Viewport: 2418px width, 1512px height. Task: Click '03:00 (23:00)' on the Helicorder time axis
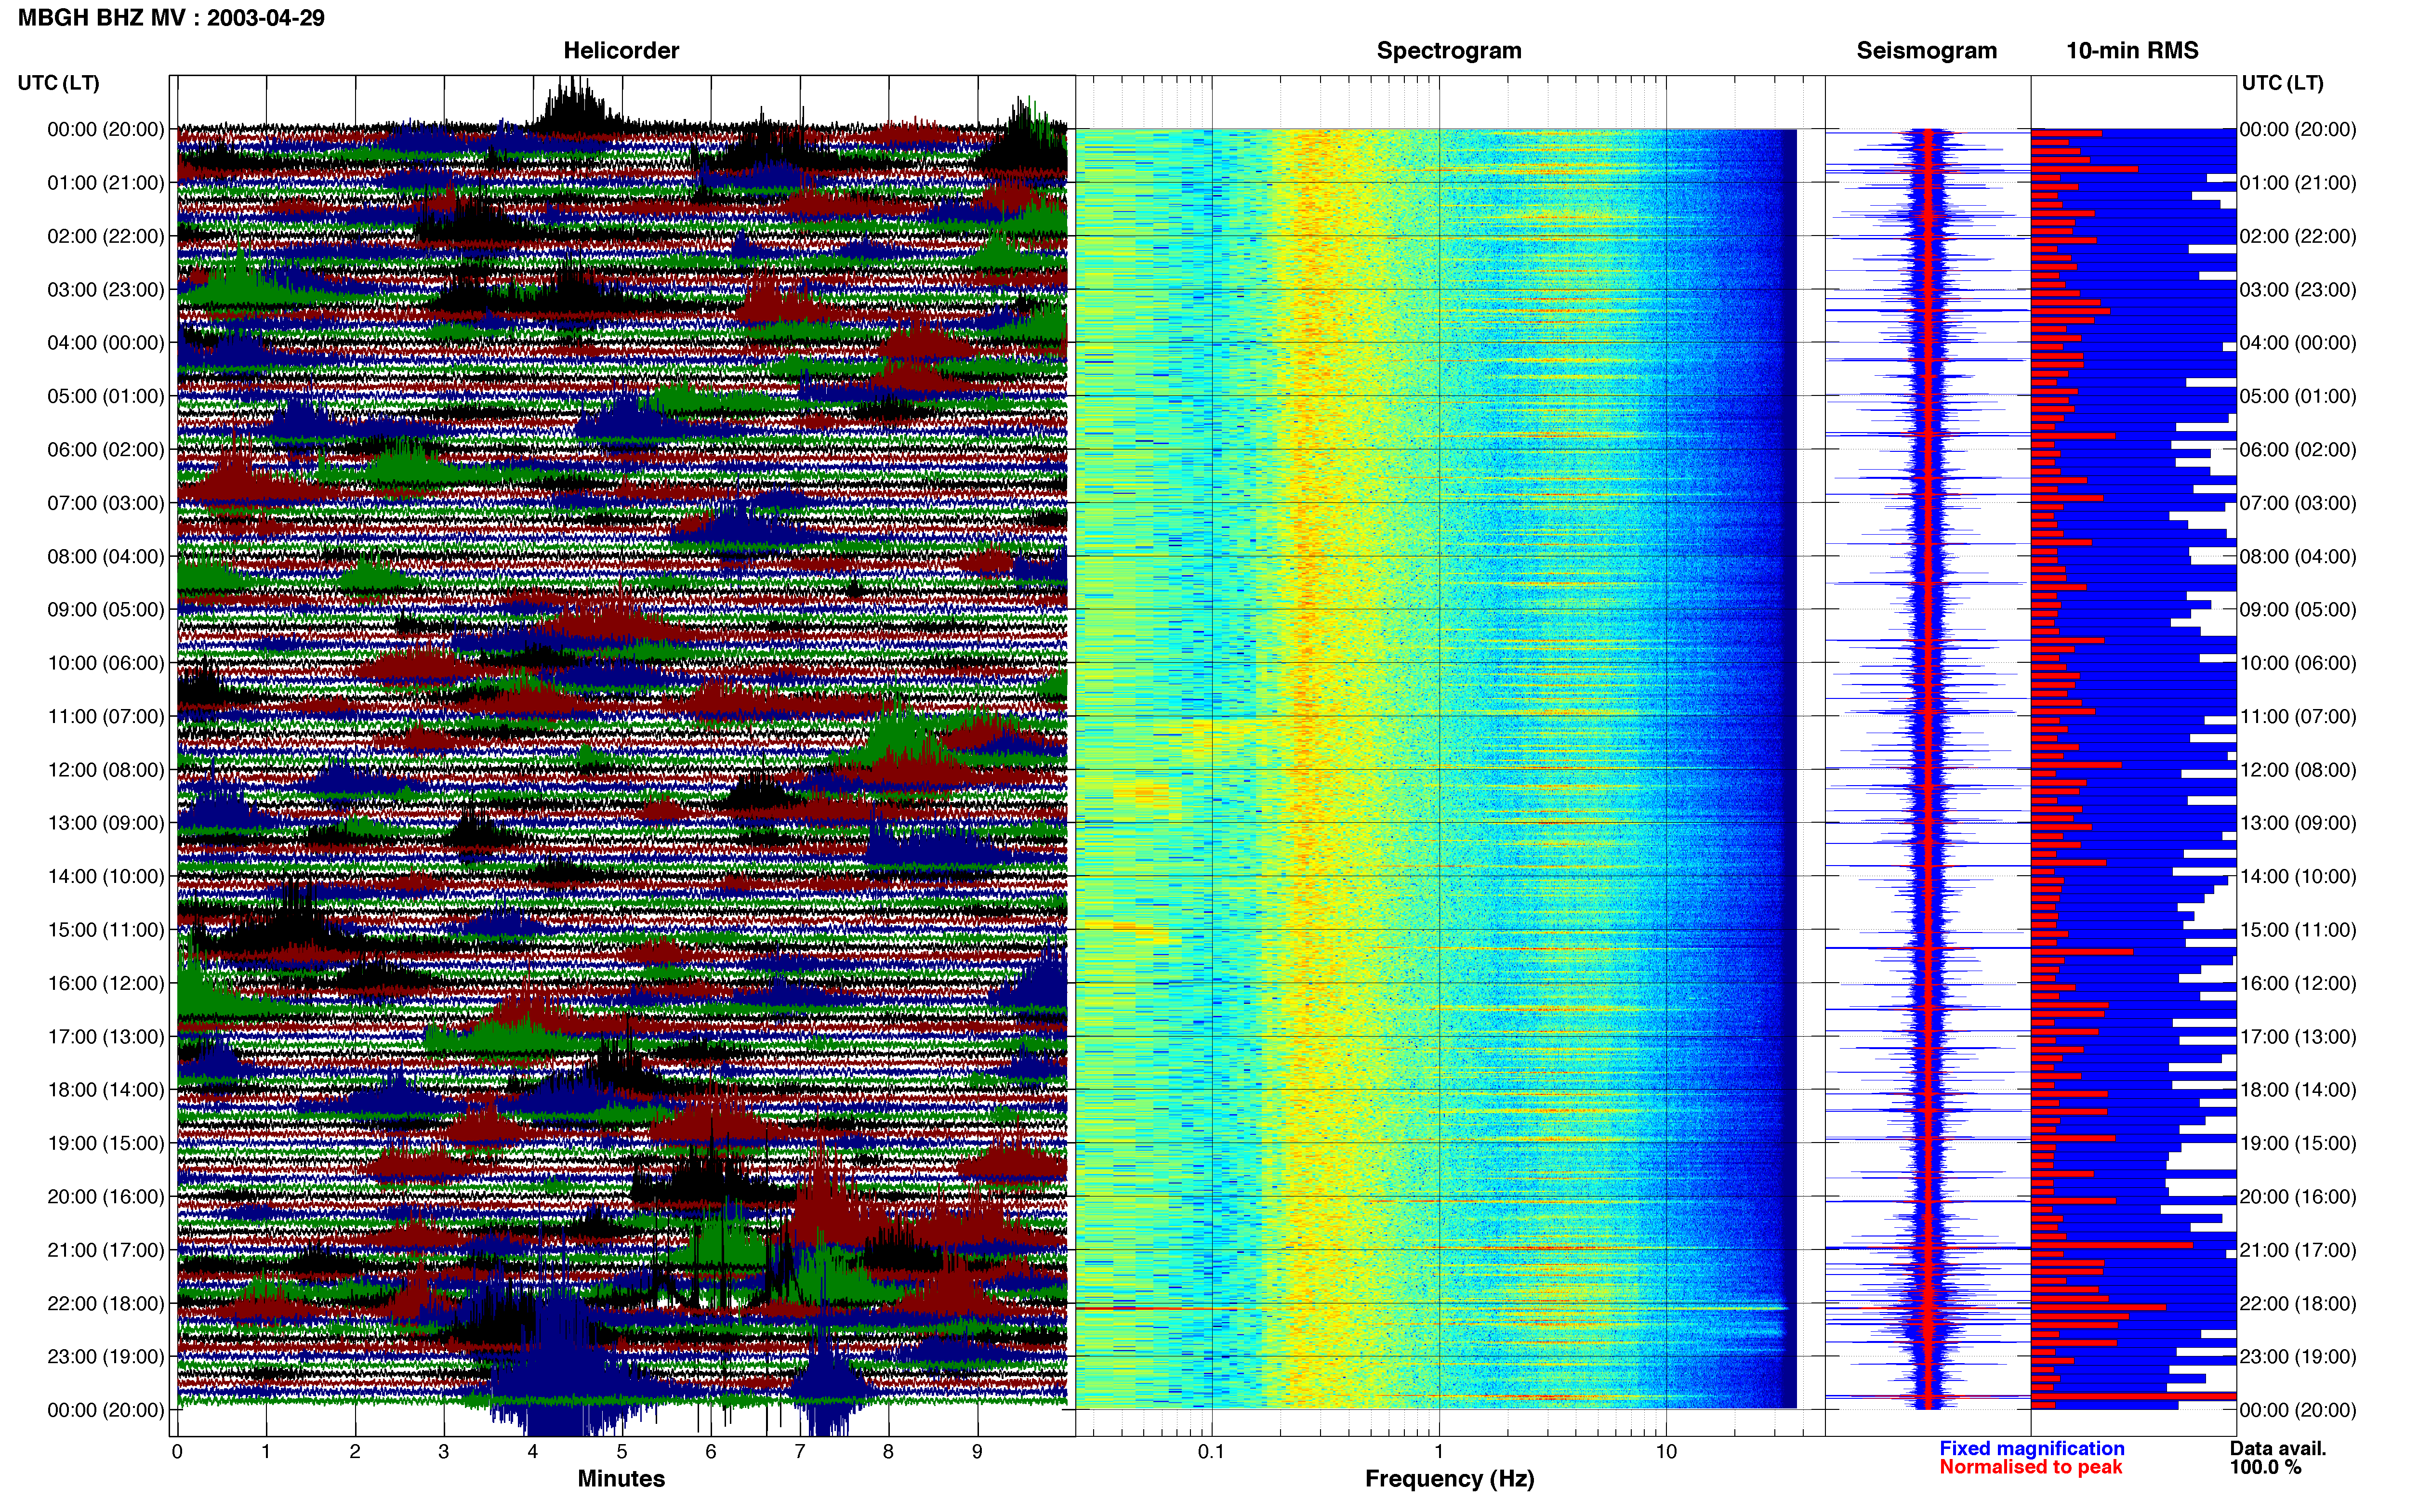point(106,290)
